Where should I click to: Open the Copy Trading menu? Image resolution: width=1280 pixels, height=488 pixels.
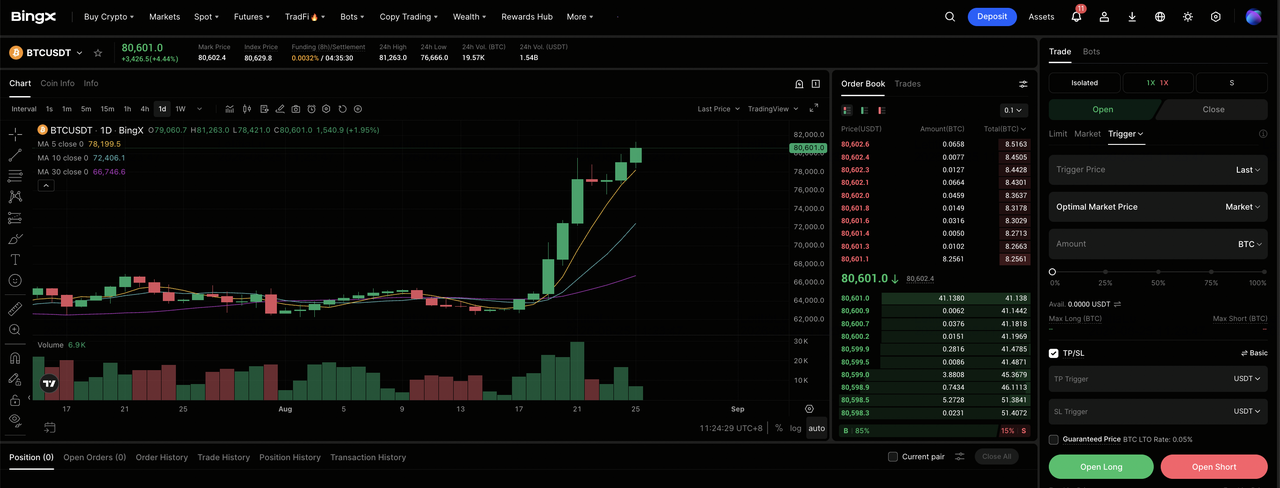pyautogui.click(x=408, y=17)
